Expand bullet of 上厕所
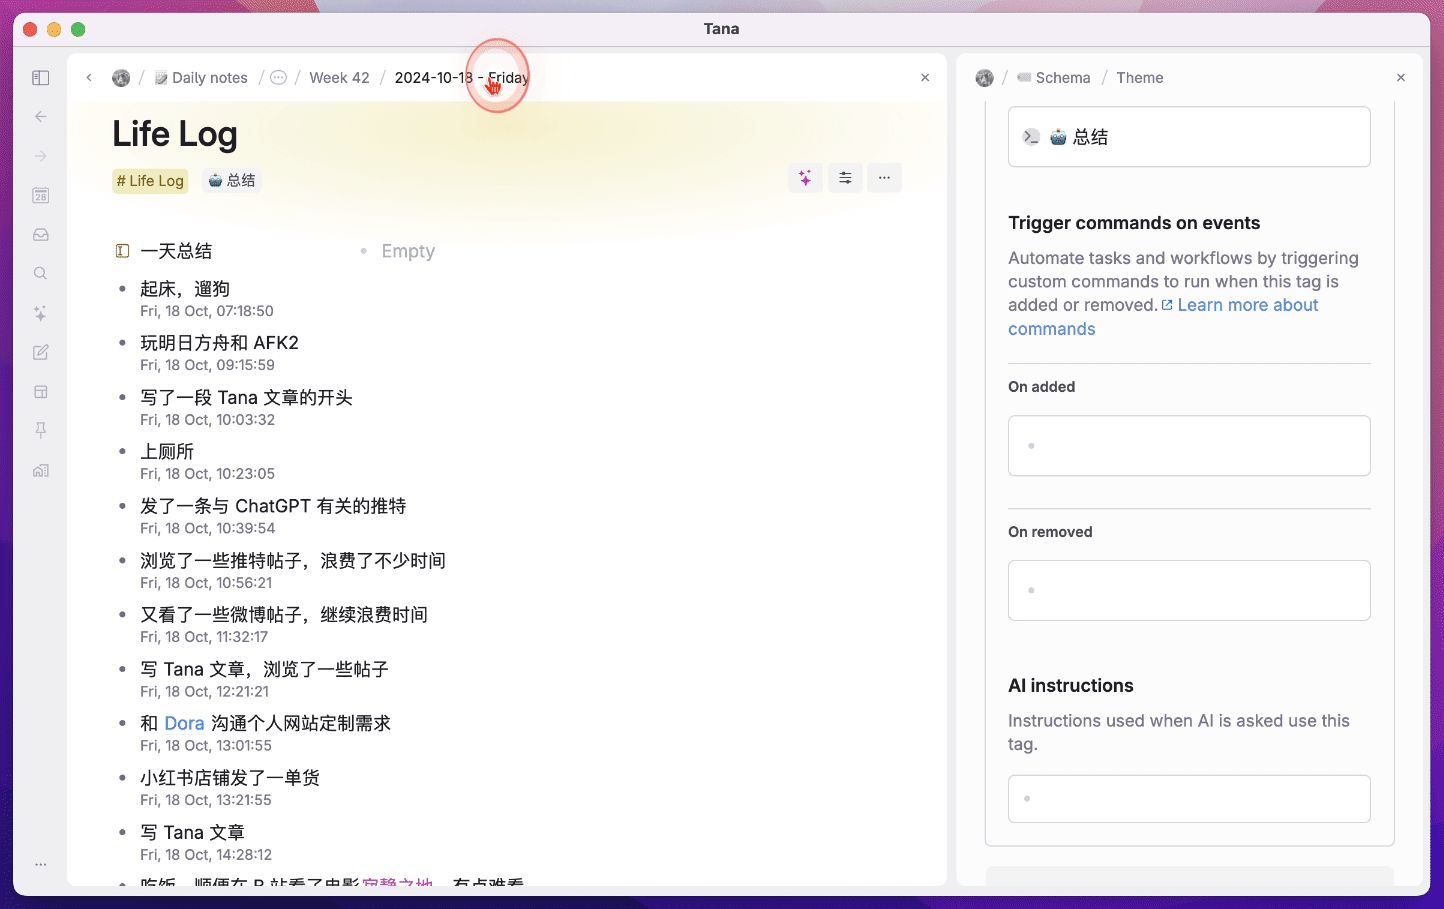This screenshot has width=1444, height=909. (122, 452)
